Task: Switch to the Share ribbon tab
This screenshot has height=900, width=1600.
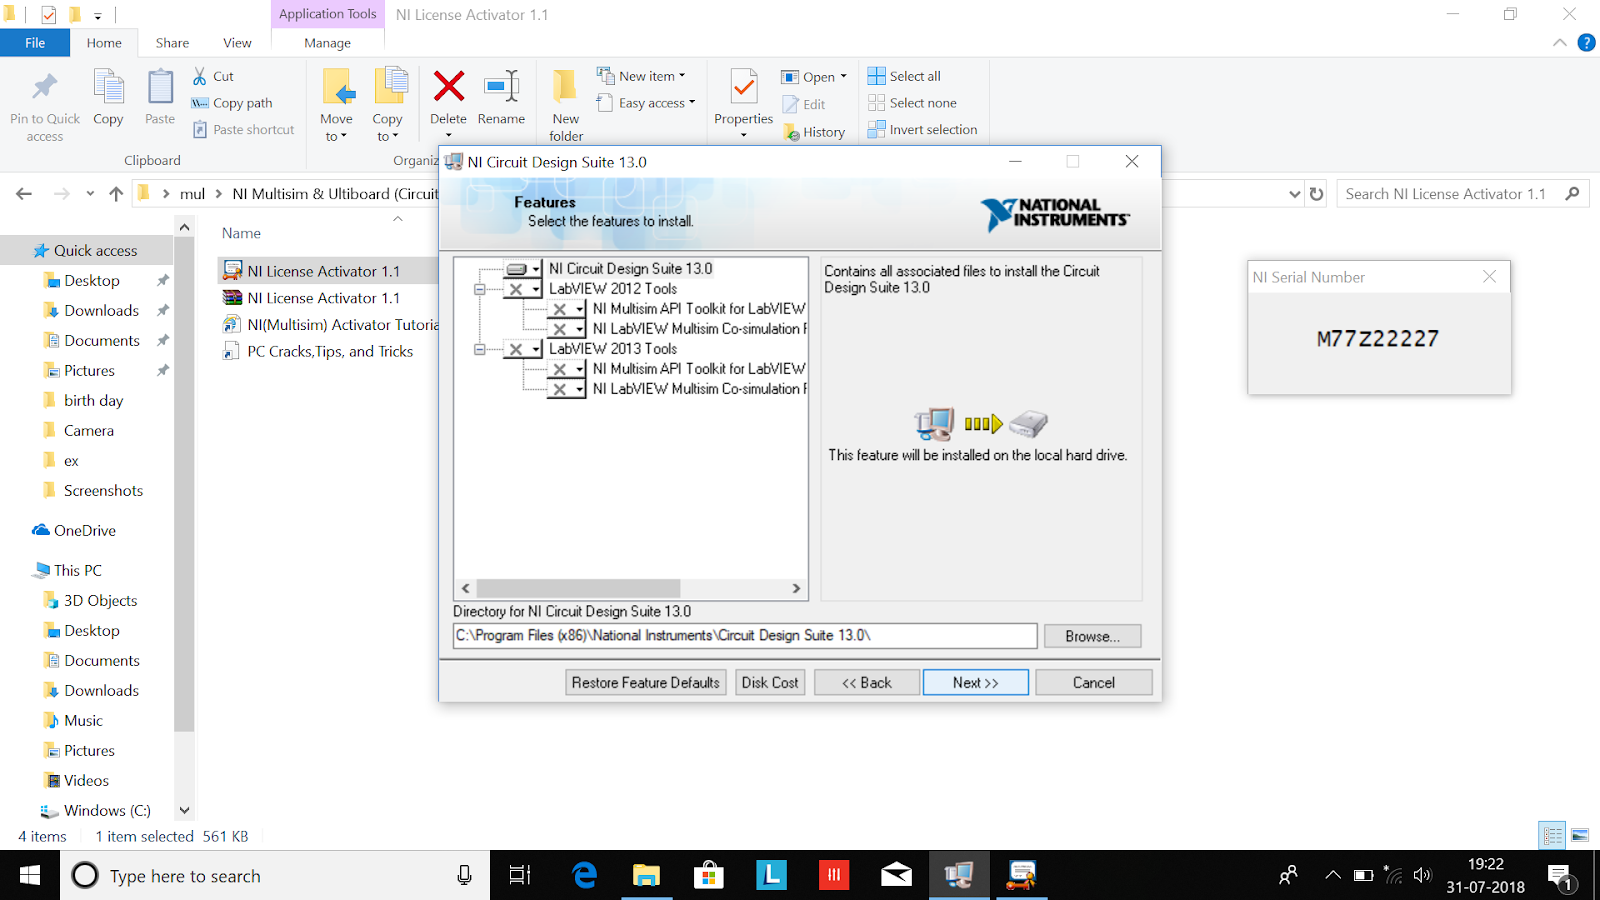Action: tap(172, 43)
